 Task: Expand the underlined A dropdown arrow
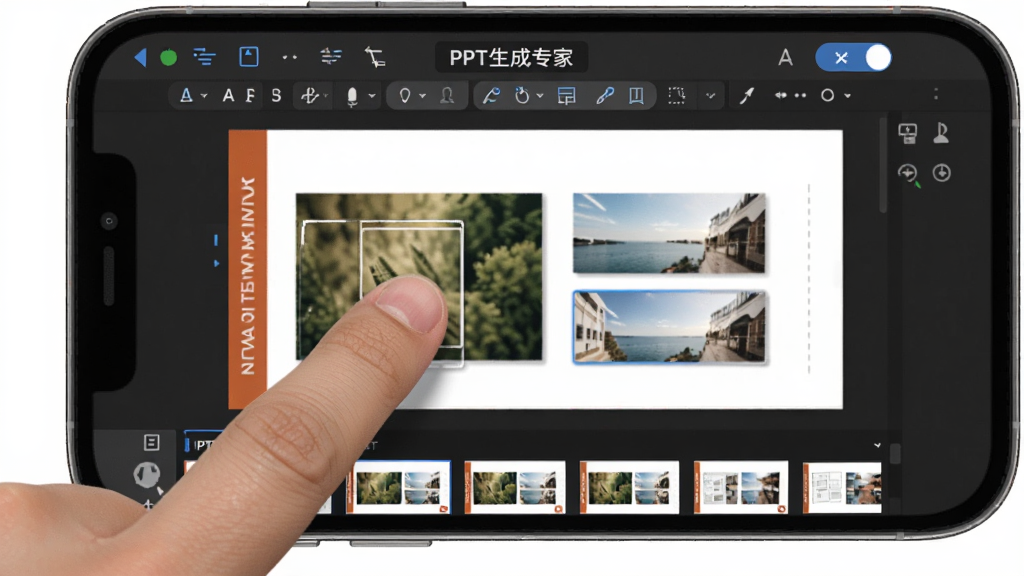click(204, 96)
